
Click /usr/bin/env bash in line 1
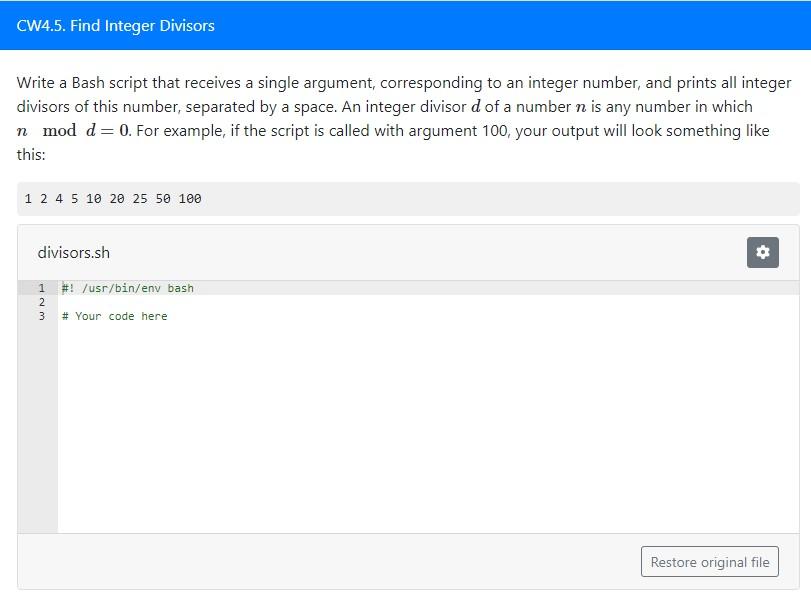coord(148,288)
